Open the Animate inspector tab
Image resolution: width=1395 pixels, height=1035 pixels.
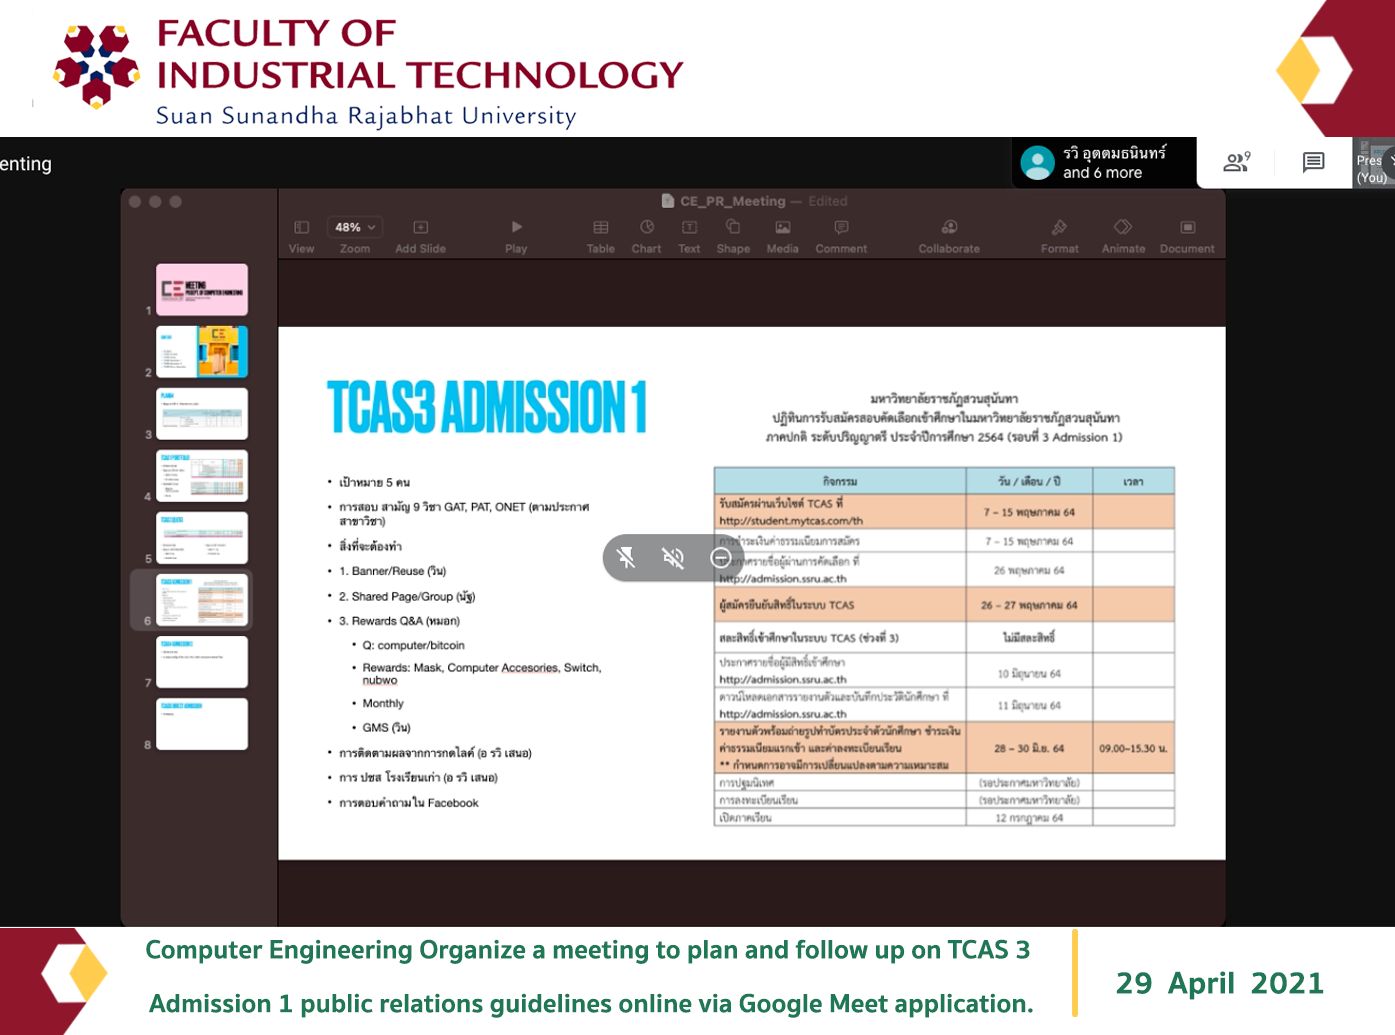coord(1123,228)
